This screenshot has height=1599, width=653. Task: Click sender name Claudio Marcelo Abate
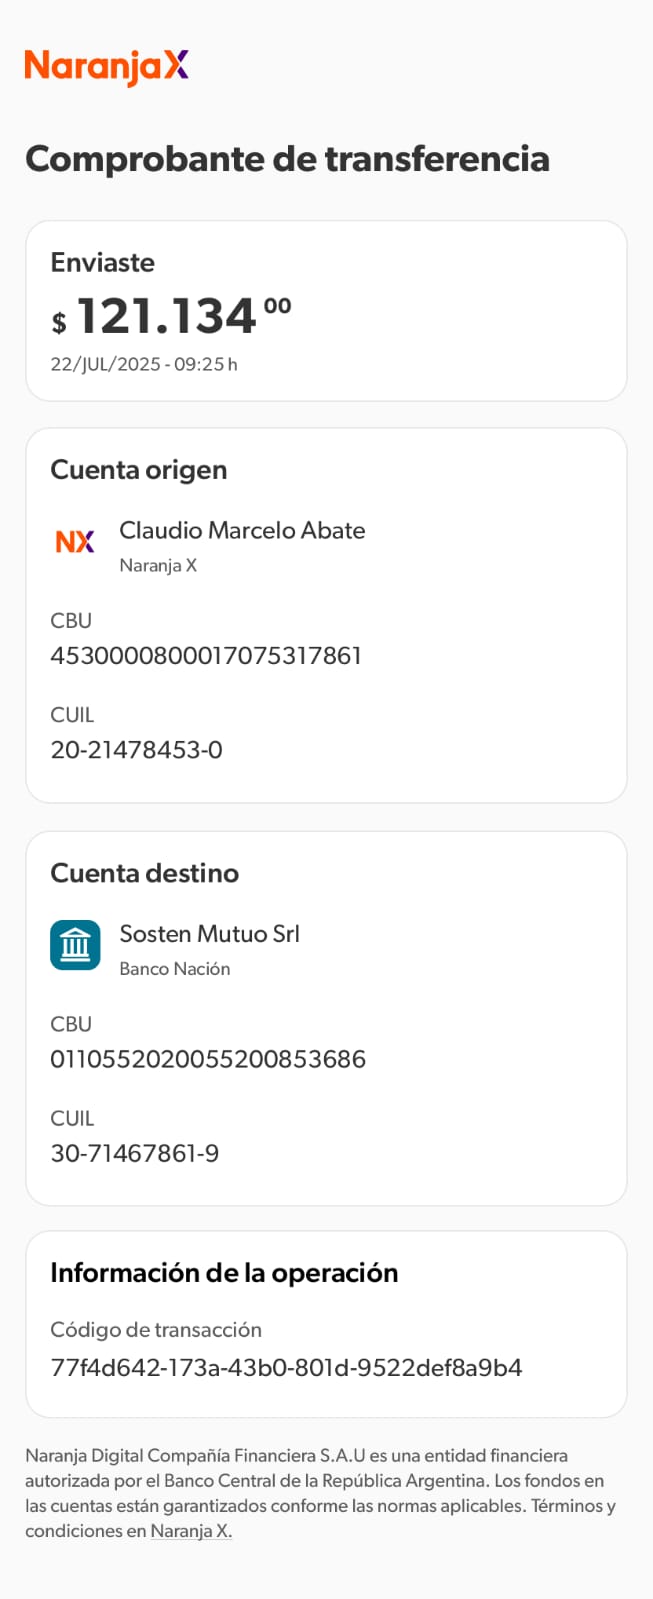(242, 530)
